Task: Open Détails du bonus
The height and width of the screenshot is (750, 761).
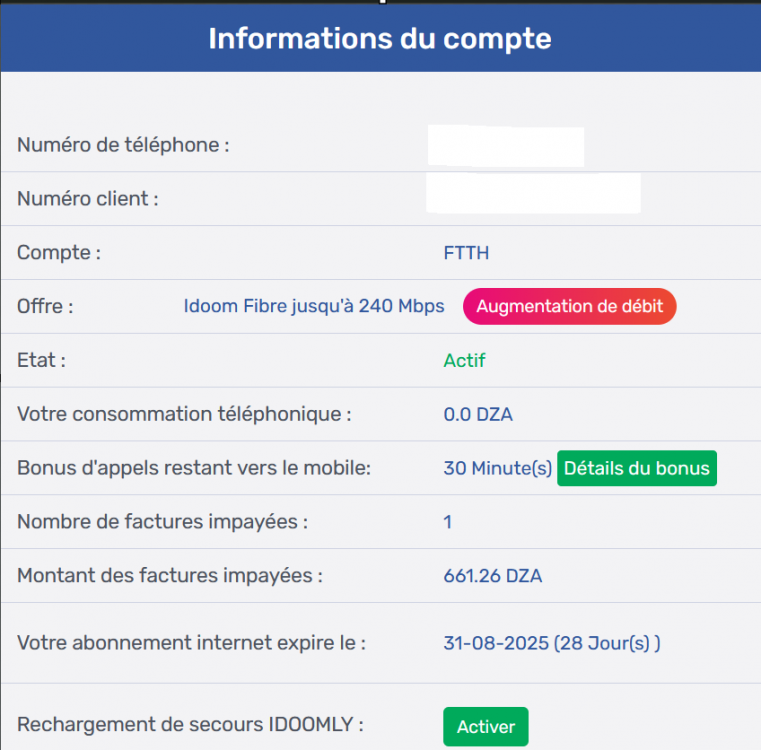Action: [636, 468]
